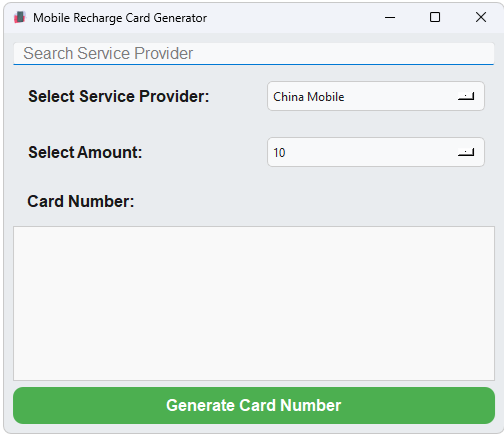Click the Search Service Provider placeholder text
The height and width of the screenshot is (438, 504).
coord(108,53)
